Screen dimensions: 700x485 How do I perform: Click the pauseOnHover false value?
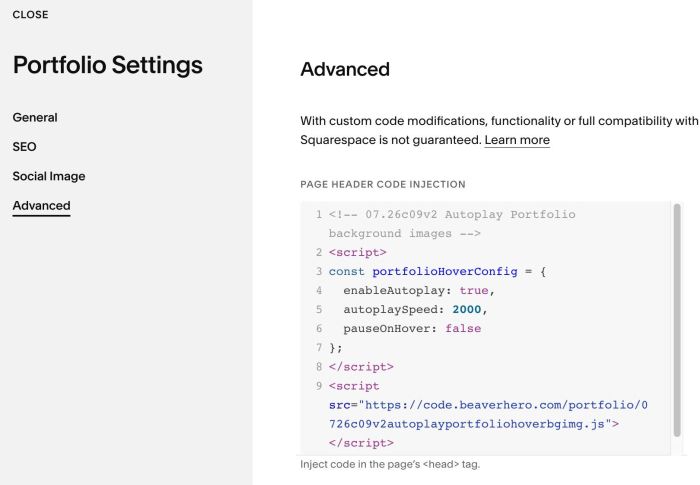tap(463, 328)
